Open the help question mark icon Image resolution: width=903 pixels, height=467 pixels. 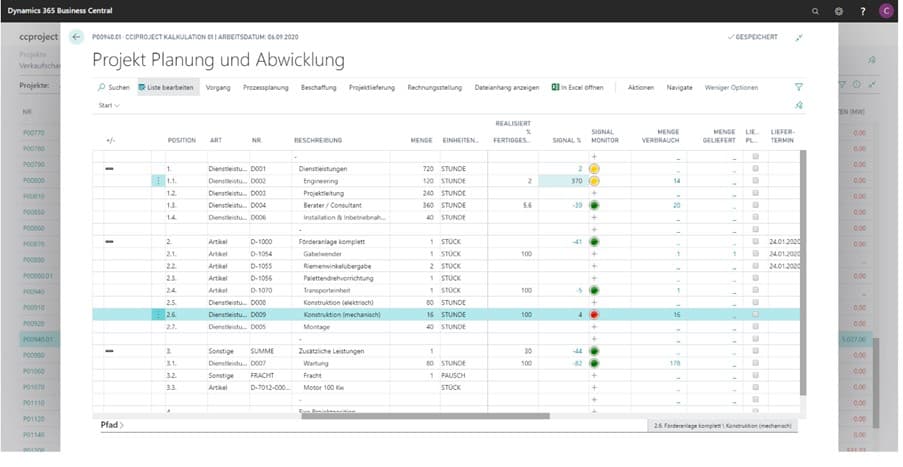click(862, 10)
